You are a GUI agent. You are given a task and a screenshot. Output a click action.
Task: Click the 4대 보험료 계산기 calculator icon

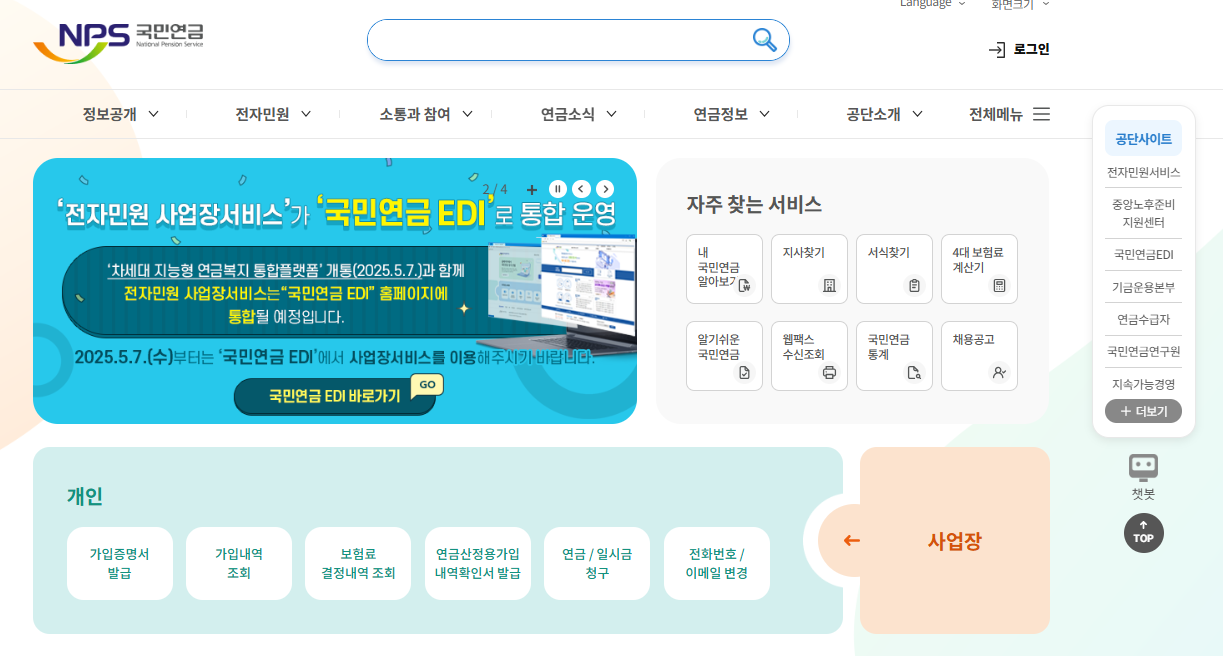click(x=979, y=268)
